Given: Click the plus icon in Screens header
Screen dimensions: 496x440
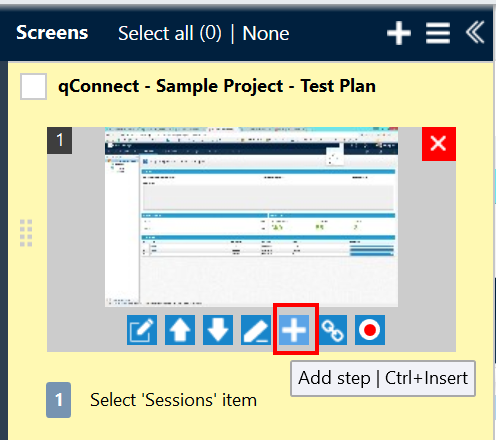Looking at the screenshot, I should (399, 33).
